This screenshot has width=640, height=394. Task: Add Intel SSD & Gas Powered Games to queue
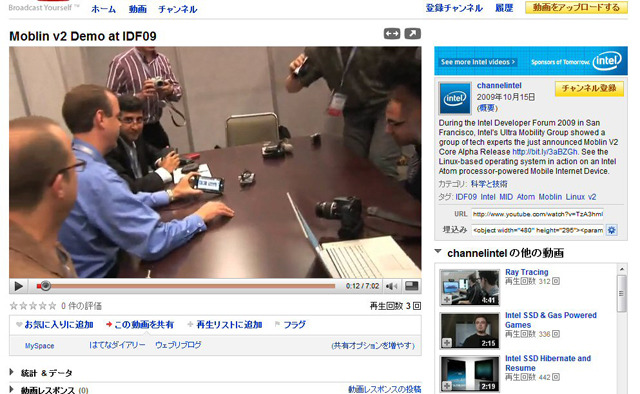[447, 343]
